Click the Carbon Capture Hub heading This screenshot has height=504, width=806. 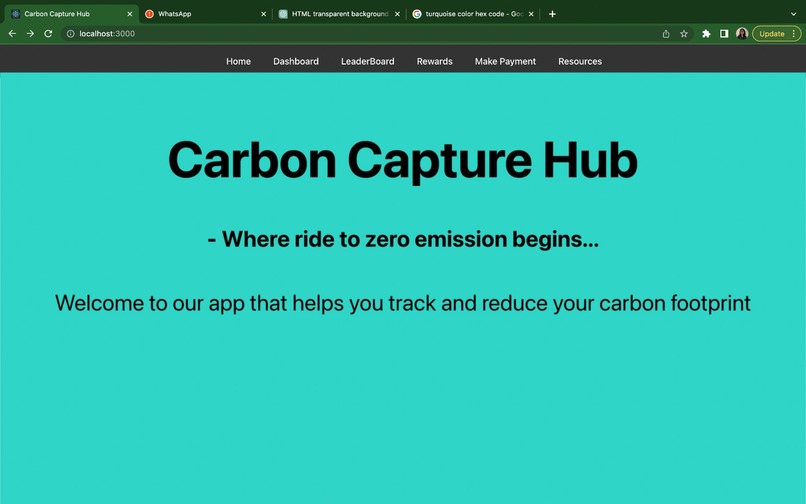(403, 160)
